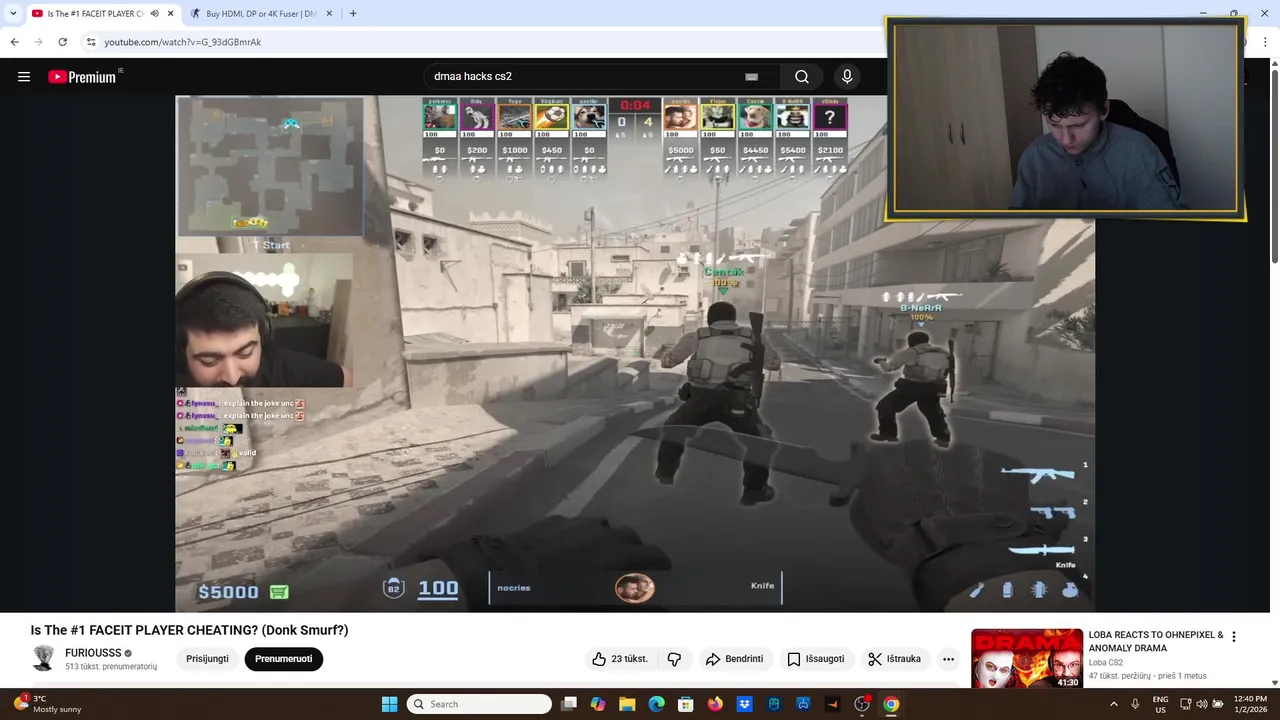Click the video player area
This screenshot has width=1280, height=720.
(635, 353)
